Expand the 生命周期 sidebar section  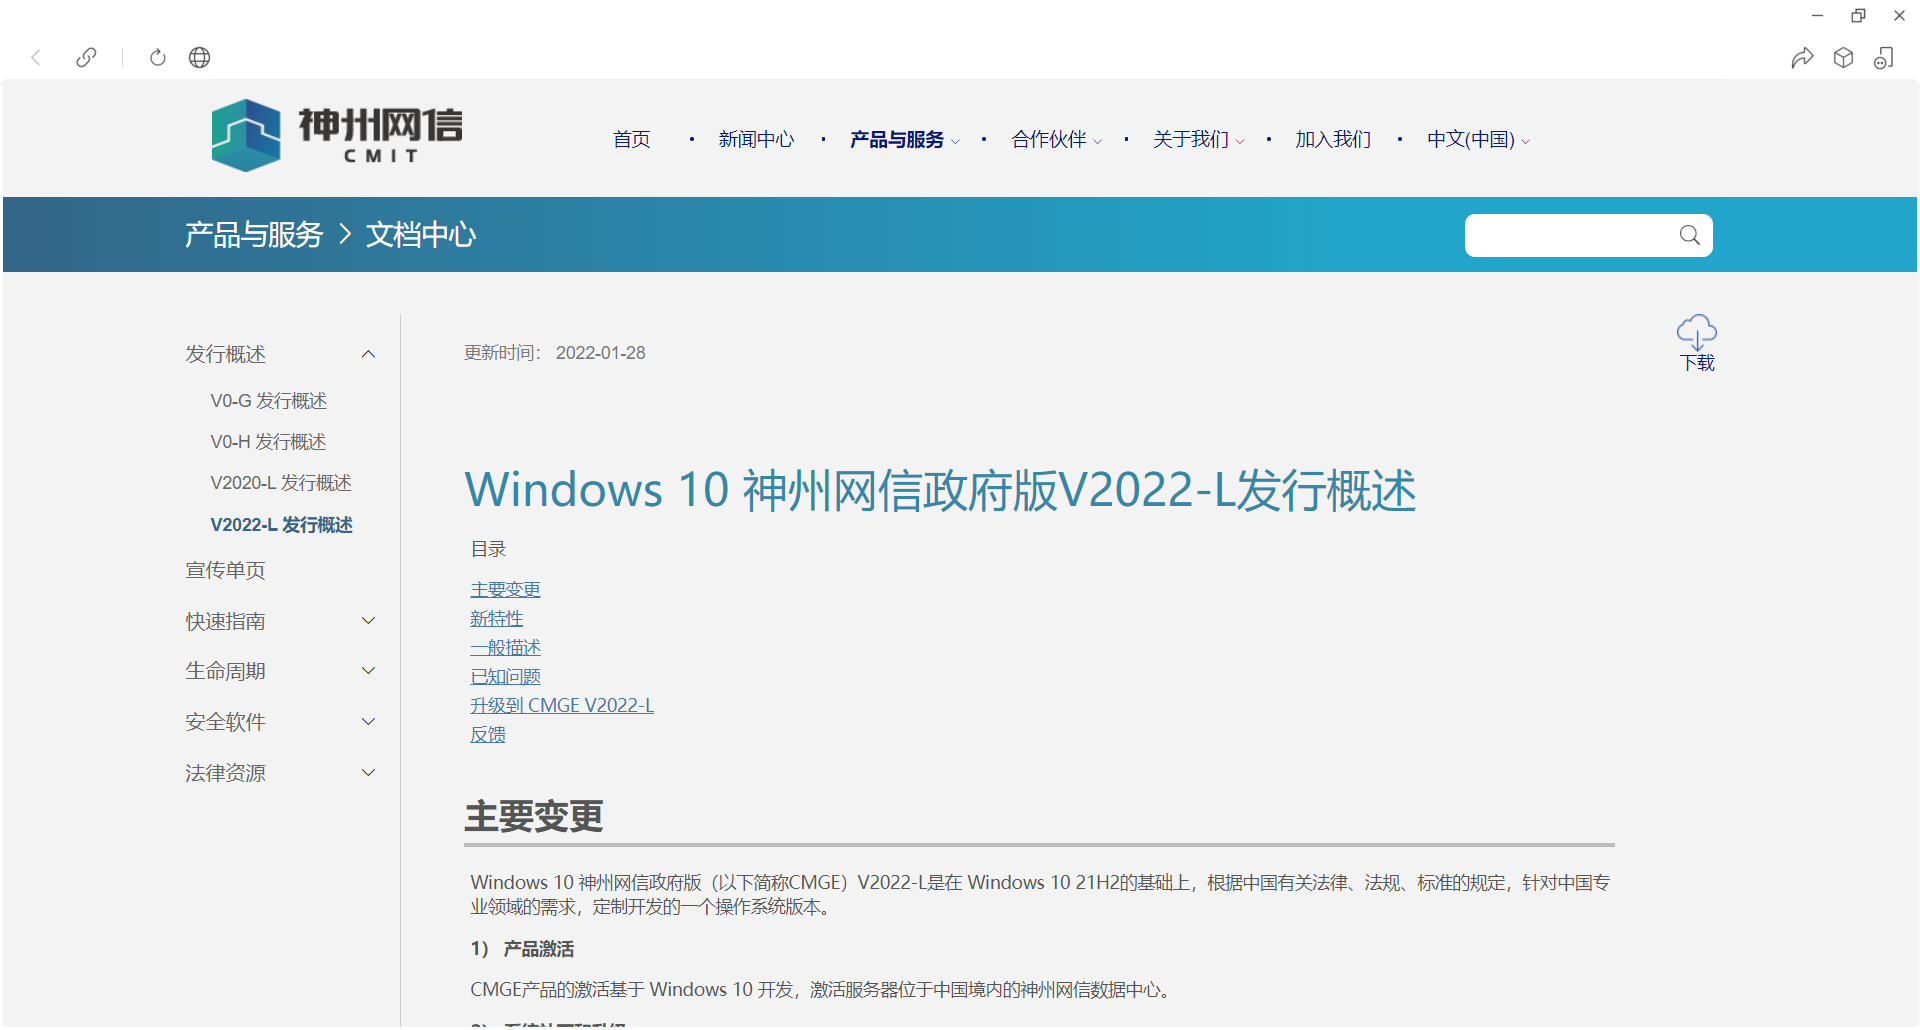[369, 671]
